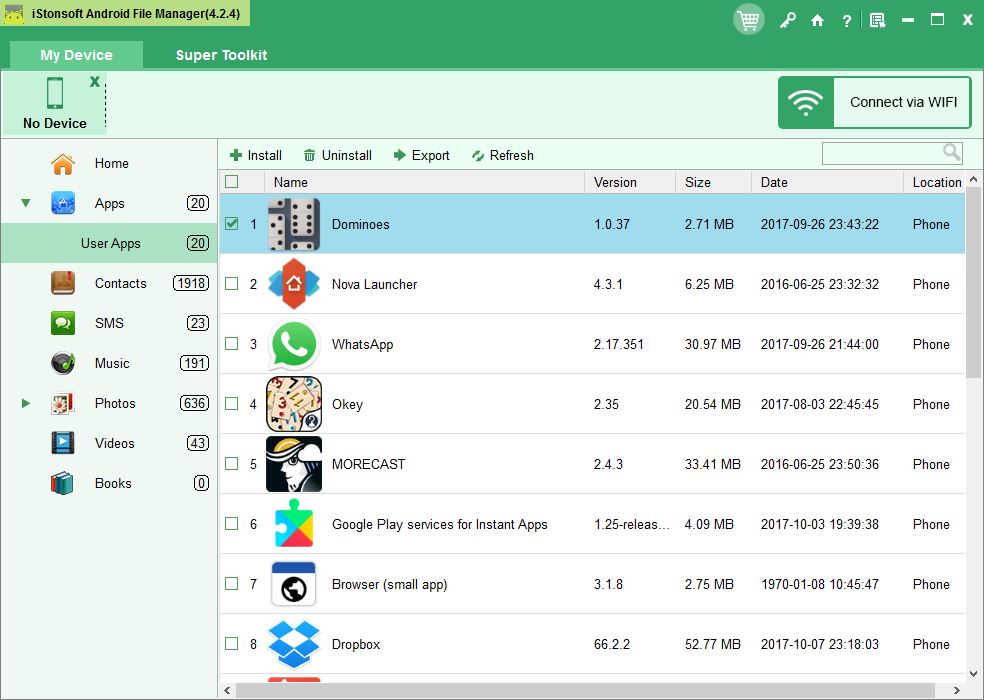984x700 pixels.
Task: Click the key registration icon in the header
Action: [788, 19]
